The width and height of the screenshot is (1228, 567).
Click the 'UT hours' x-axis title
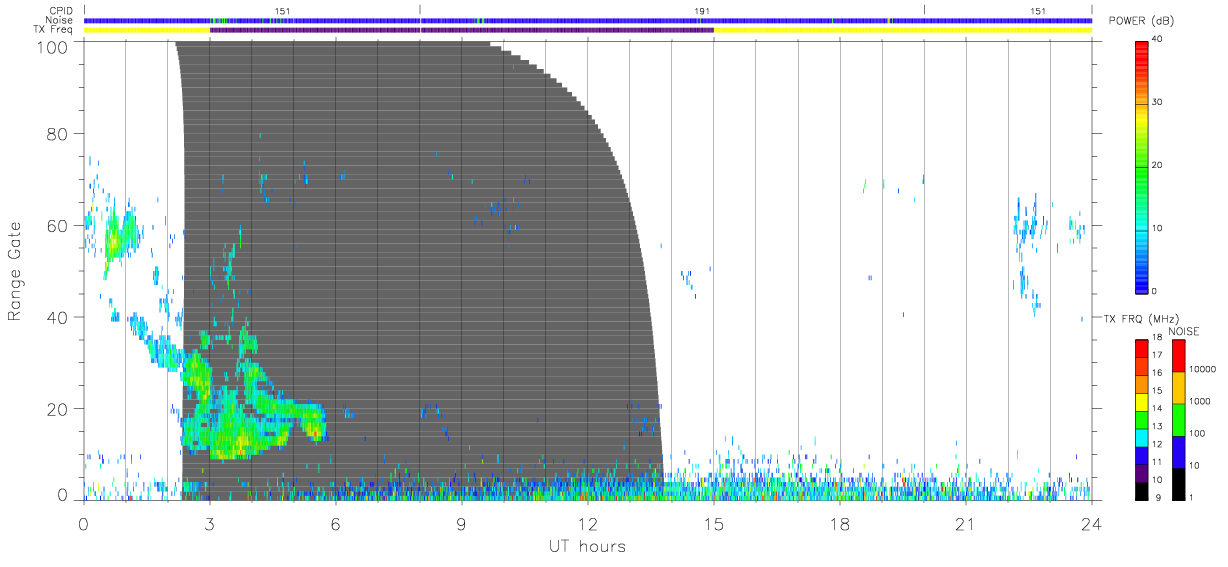pyautogui.click(x=587, y=547)
